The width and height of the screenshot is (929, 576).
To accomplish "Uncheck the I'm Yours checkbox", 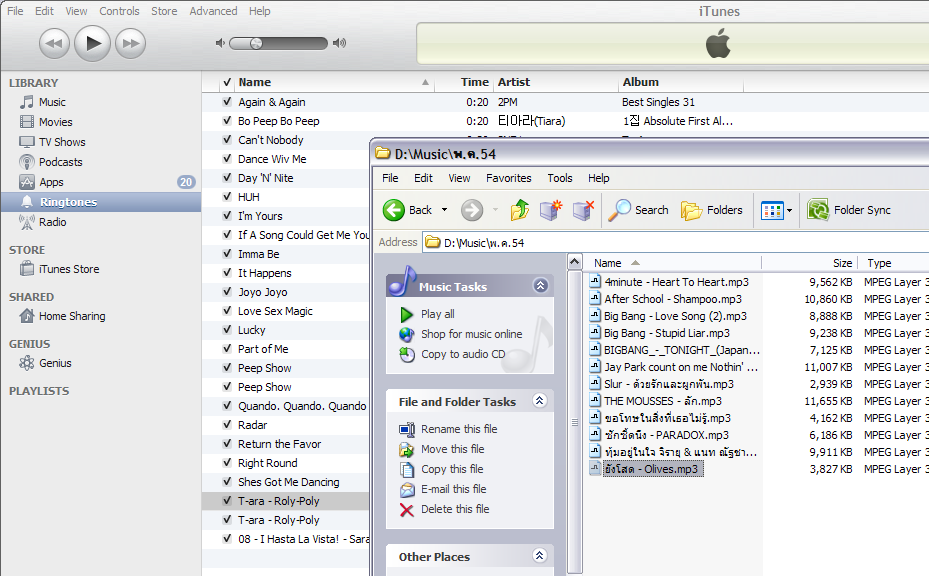I will click(x=227, y=216).
